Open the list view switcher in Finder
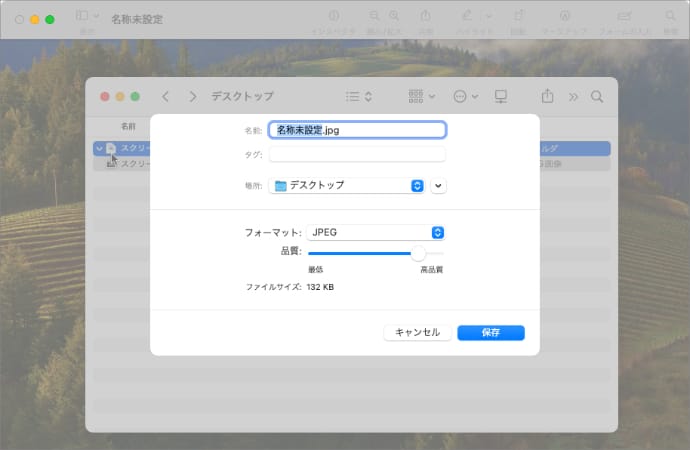The image size is (690, 450). [358, 97]
